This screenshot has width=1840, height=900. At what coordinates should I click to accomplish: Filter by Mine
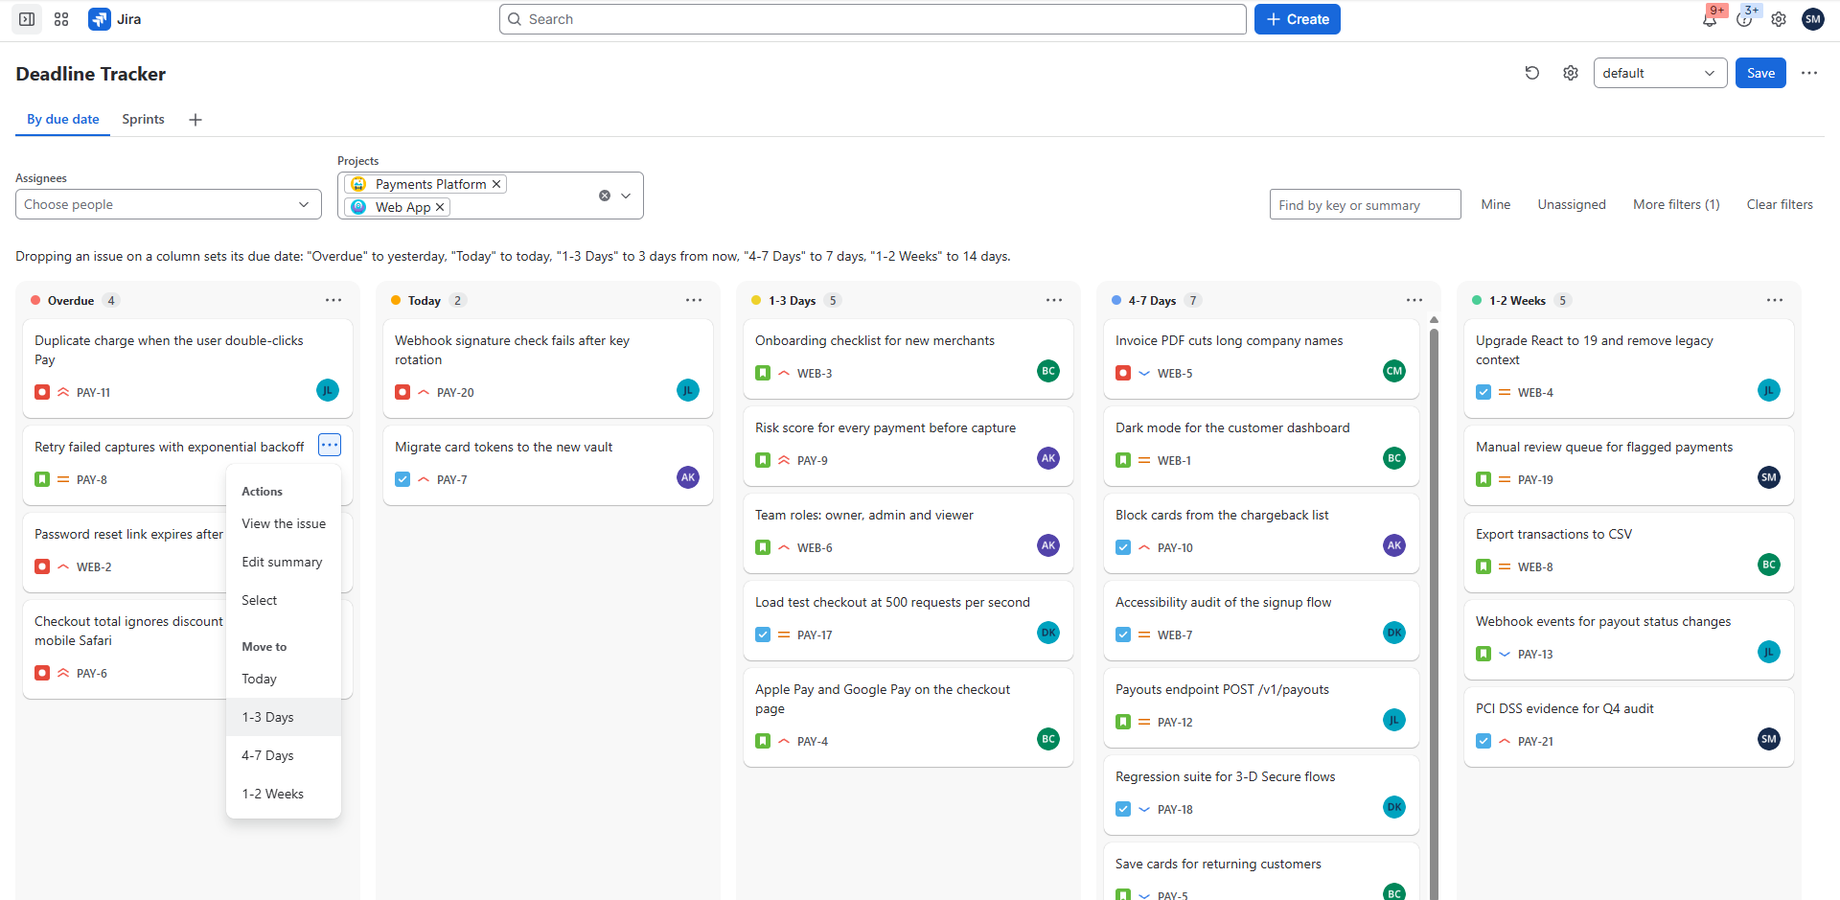pos(1495,204)
